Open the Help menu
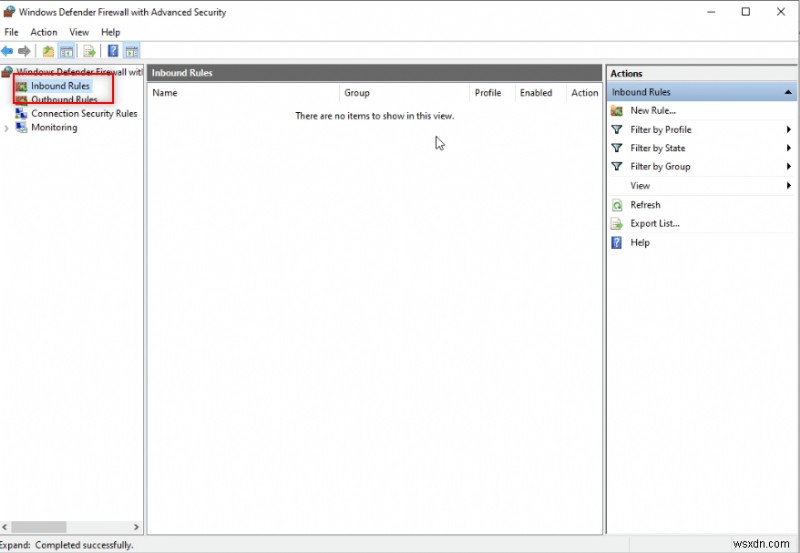 (x=111, y=32)
